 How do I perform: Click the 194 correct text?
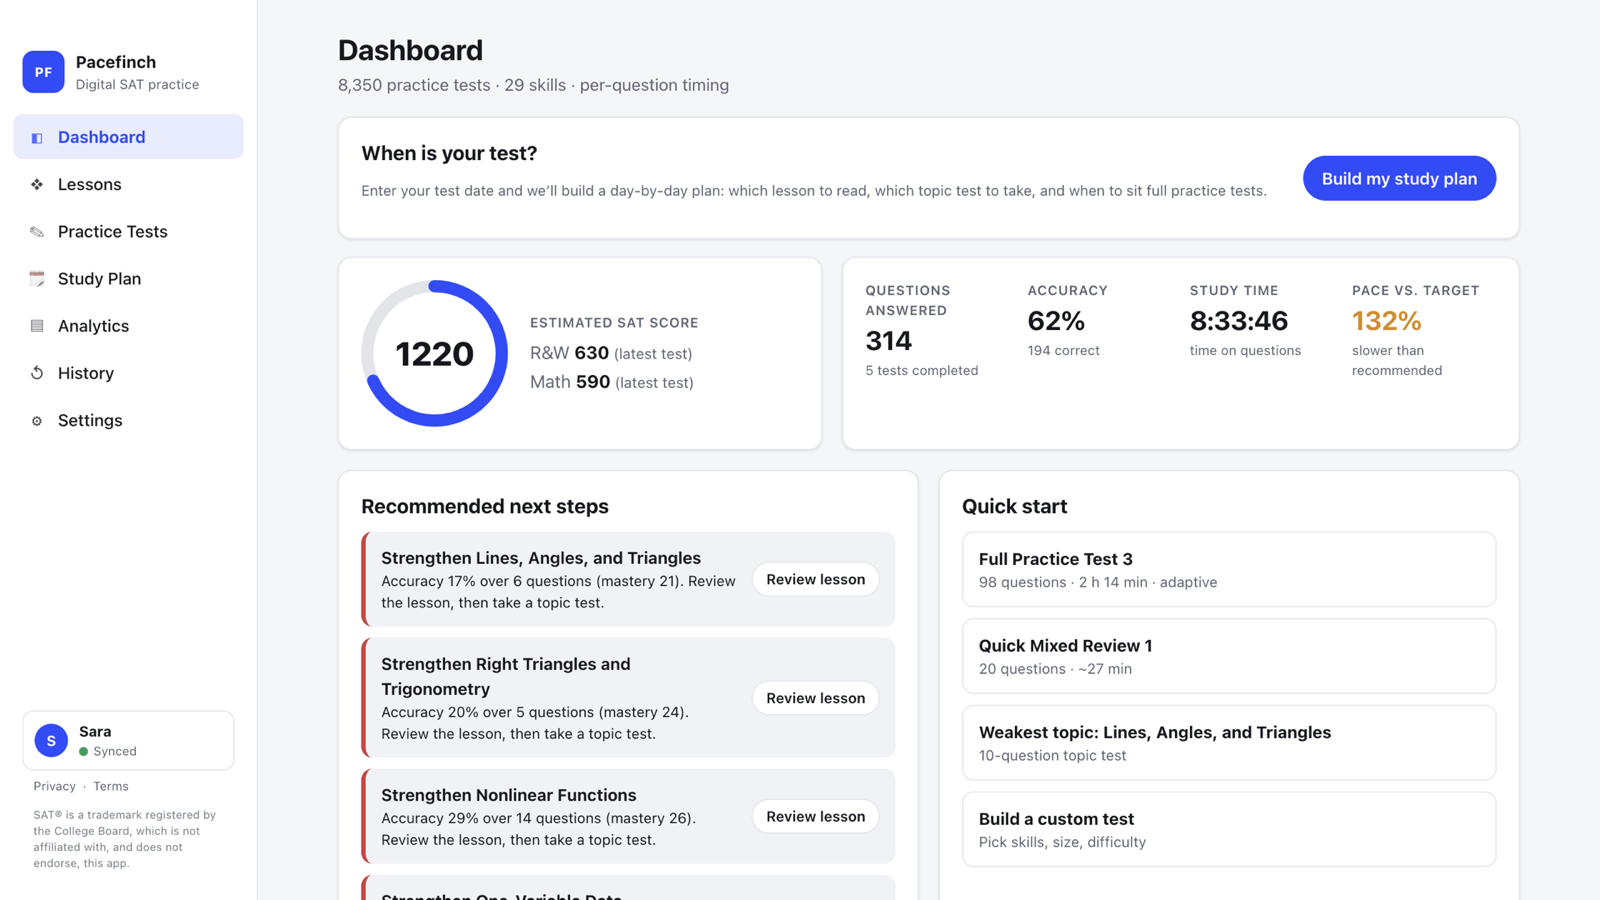coord(1063,351)
